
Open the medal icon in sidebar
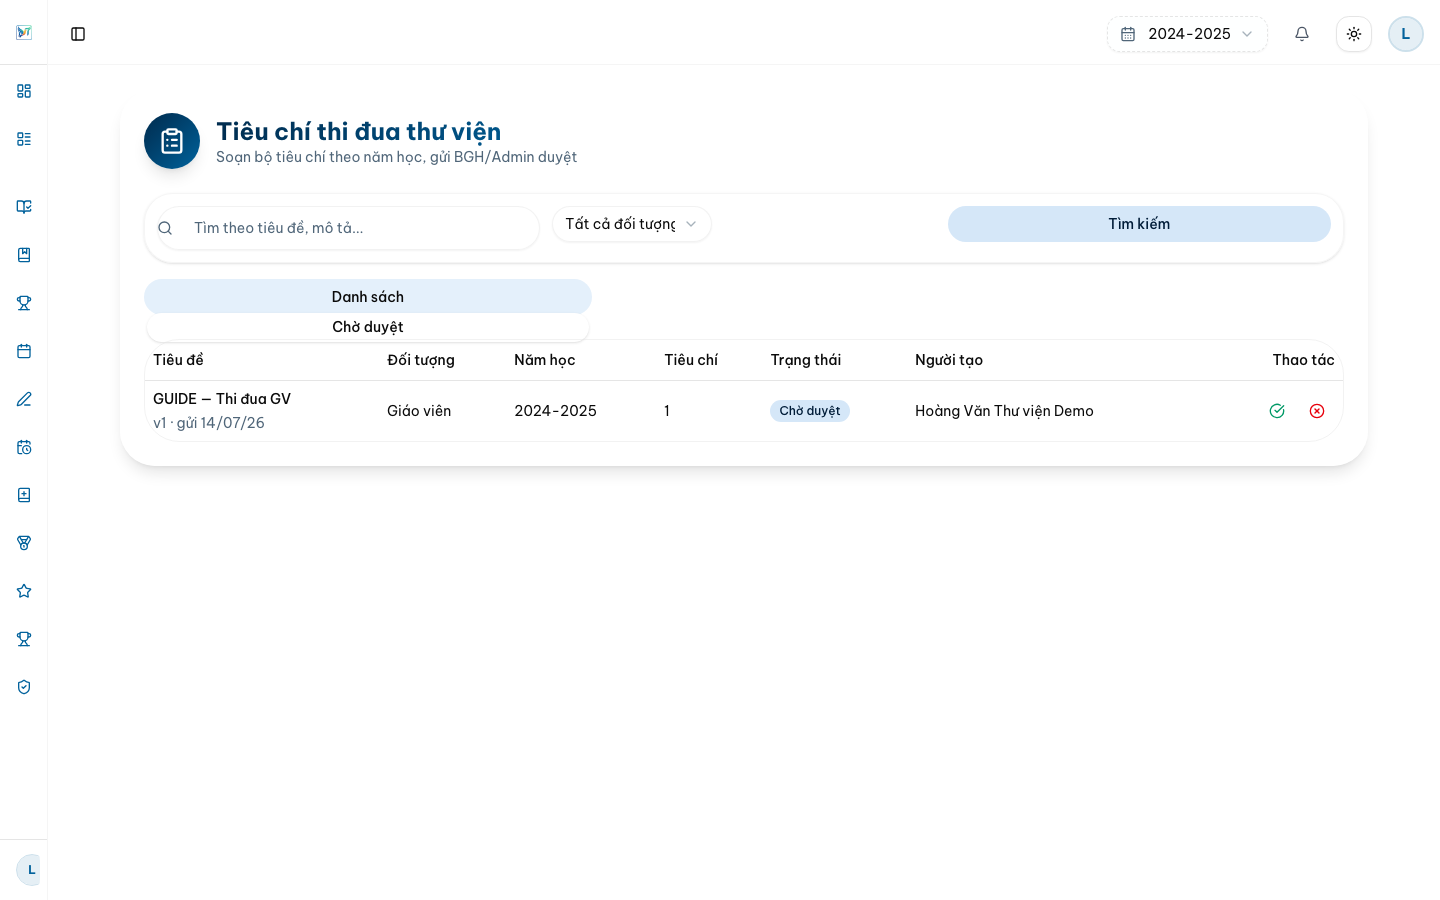(x=24, y=543)
